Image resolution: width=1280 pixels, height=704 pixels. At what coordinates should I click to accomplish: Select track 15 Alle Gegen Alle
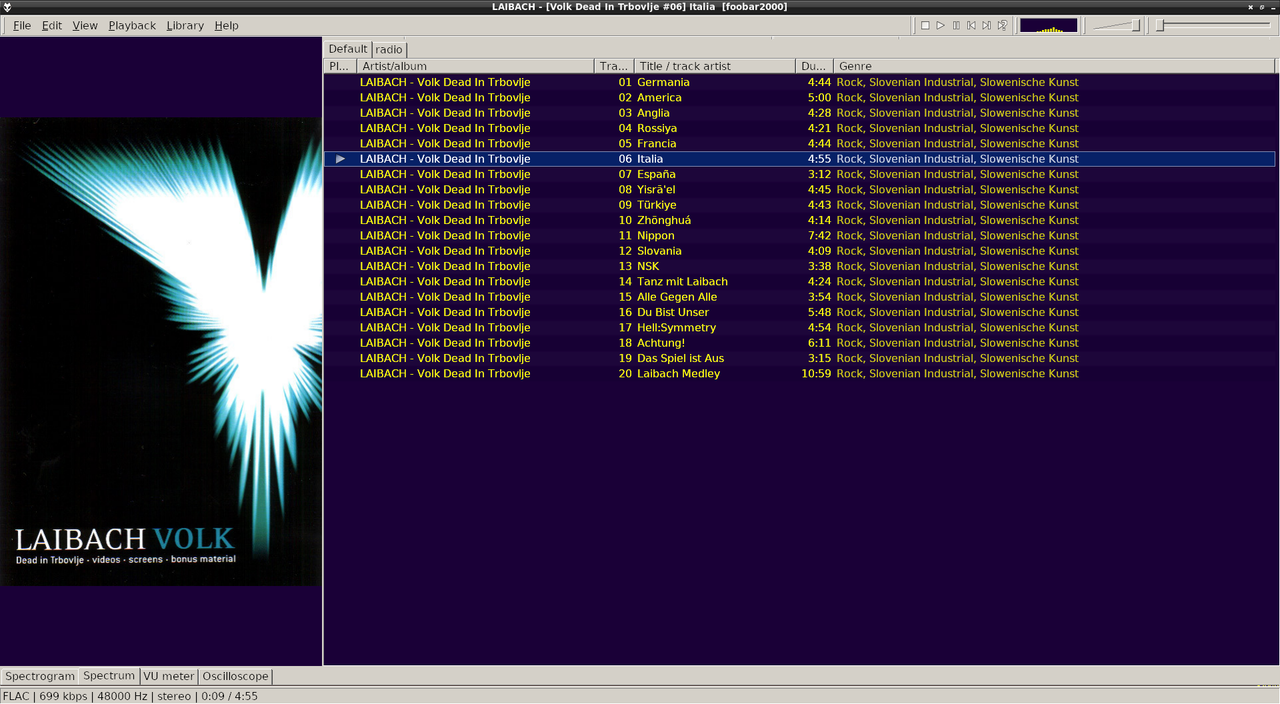(800, 297)
